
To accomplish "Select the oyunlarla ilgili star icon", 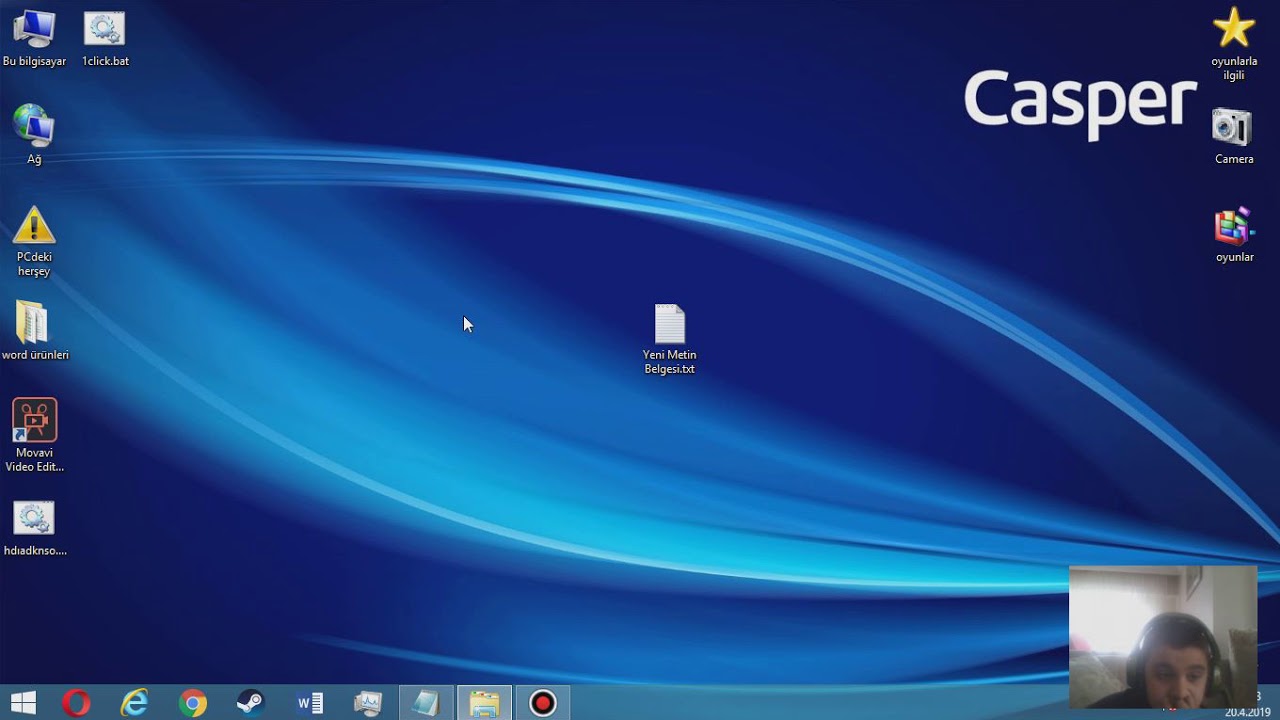I will 1234,43.
